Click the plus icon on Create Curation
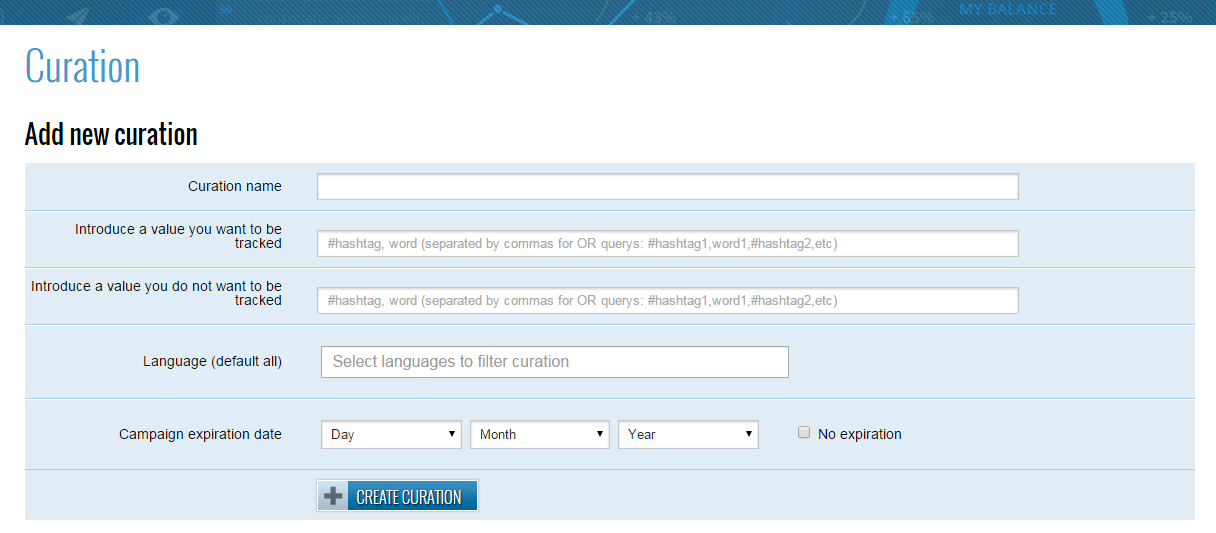This screenshot has height=533, width=1216. click(334, 497)
